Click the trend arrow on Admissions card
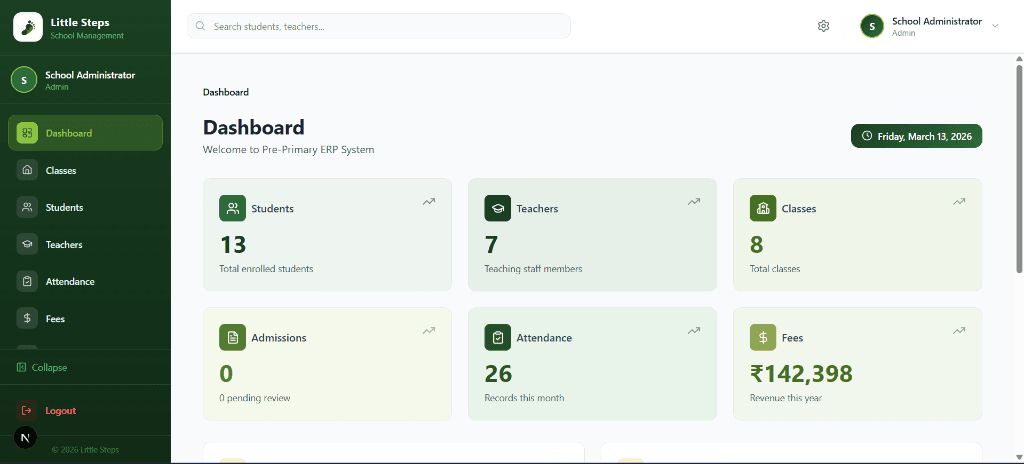Viewport: 1024px width, 464px height. click(x=428, y=331)
